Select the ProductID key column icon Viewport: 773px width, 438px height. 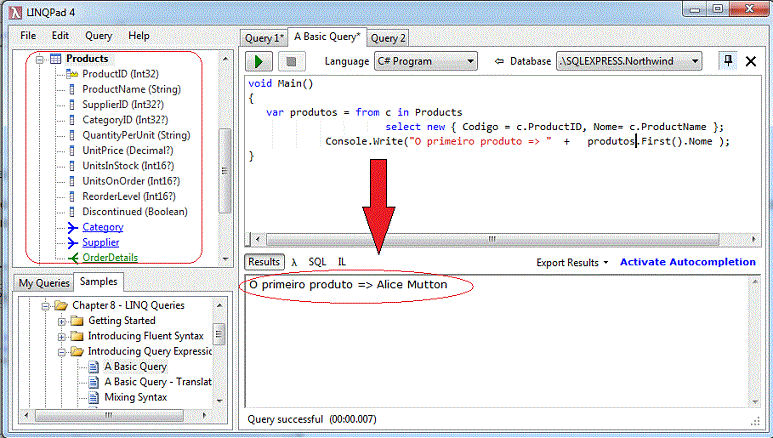pos(72,74)
